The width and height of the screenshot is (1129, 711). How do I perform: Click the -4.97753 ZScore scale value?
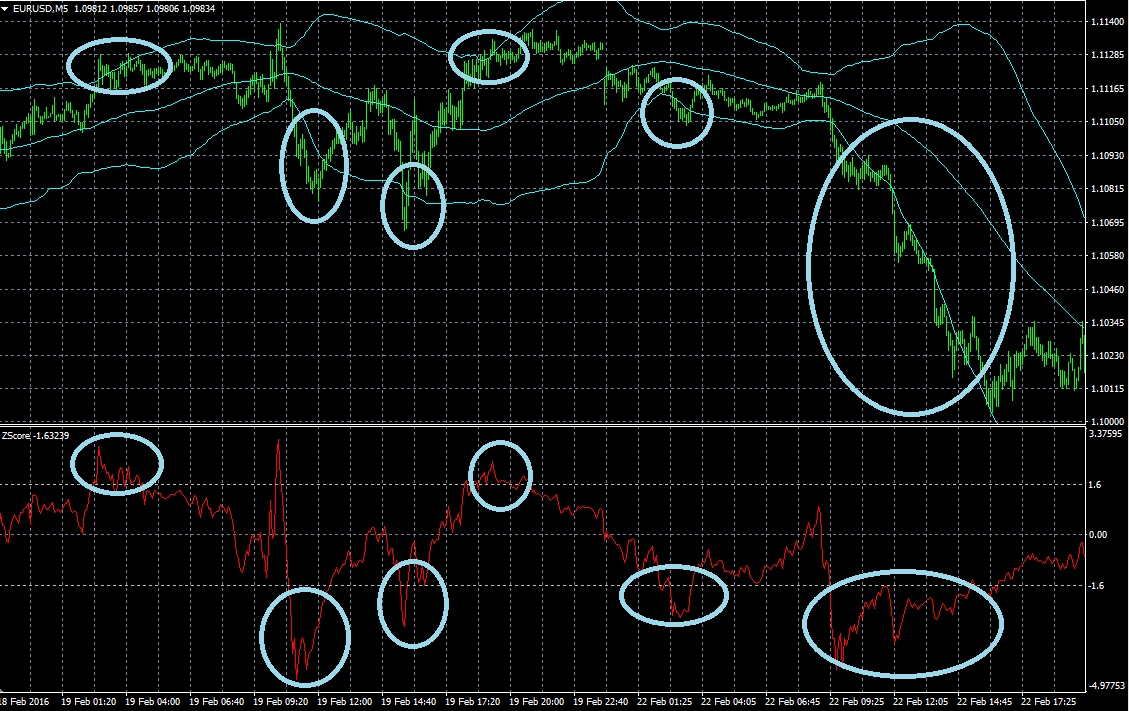click(1105, 685)
